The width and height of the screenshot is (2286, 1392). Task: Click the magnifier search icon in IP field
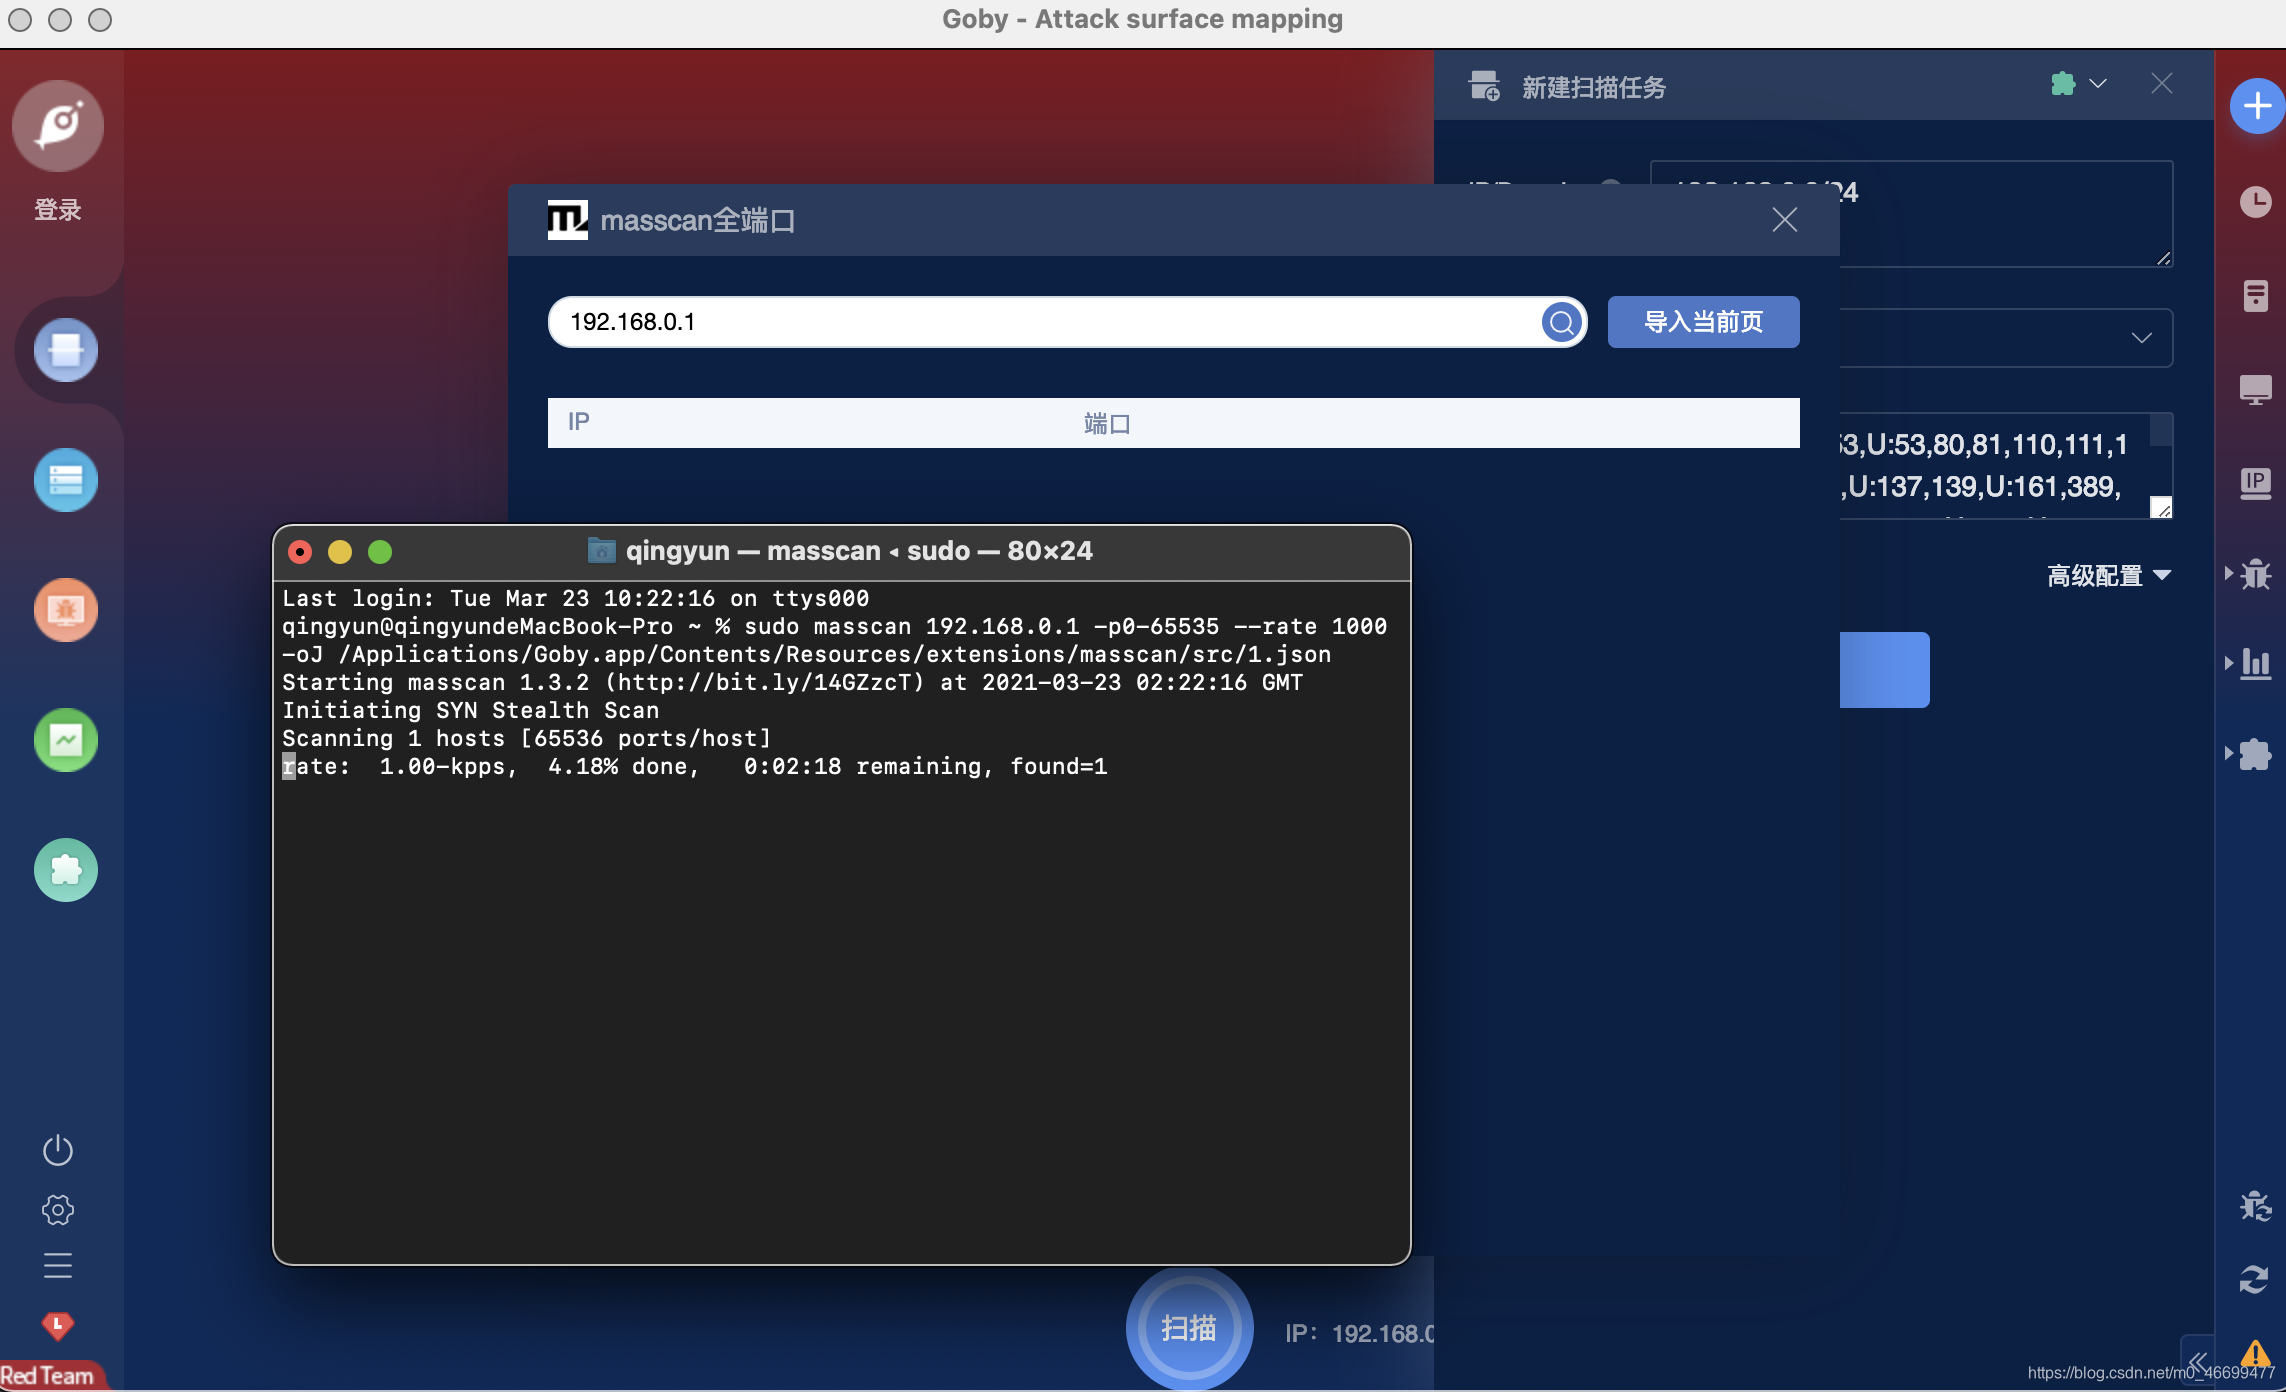[1561, 322]
